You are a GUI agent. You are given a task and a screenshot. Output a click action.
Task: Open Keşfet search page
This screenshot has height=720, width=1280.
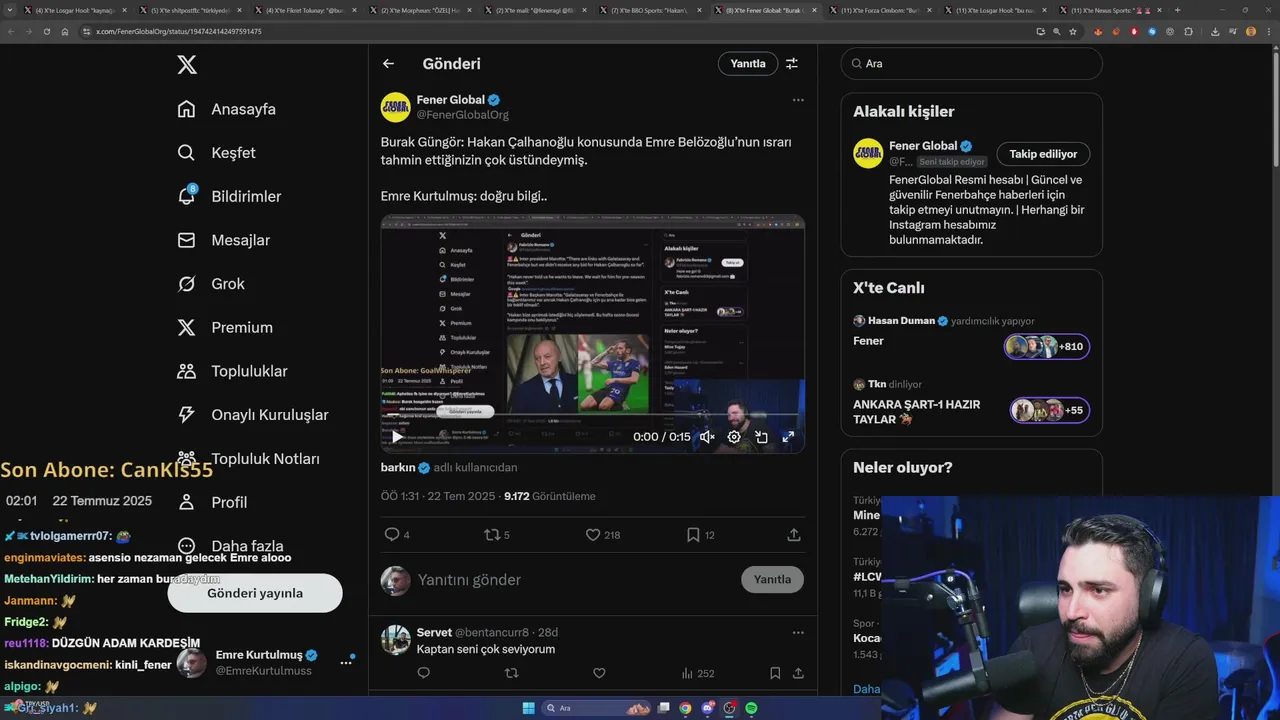[x=216, y=153]
